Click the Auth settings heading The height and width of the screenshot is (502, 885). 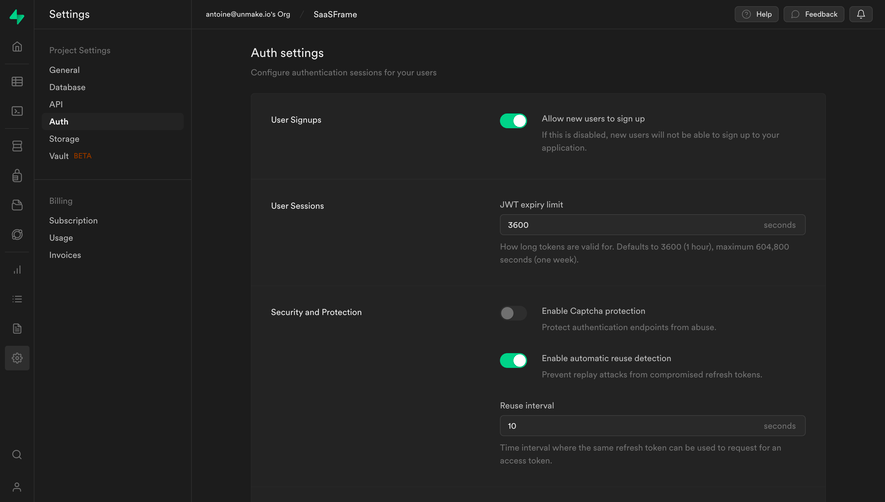tap(287, 53)
